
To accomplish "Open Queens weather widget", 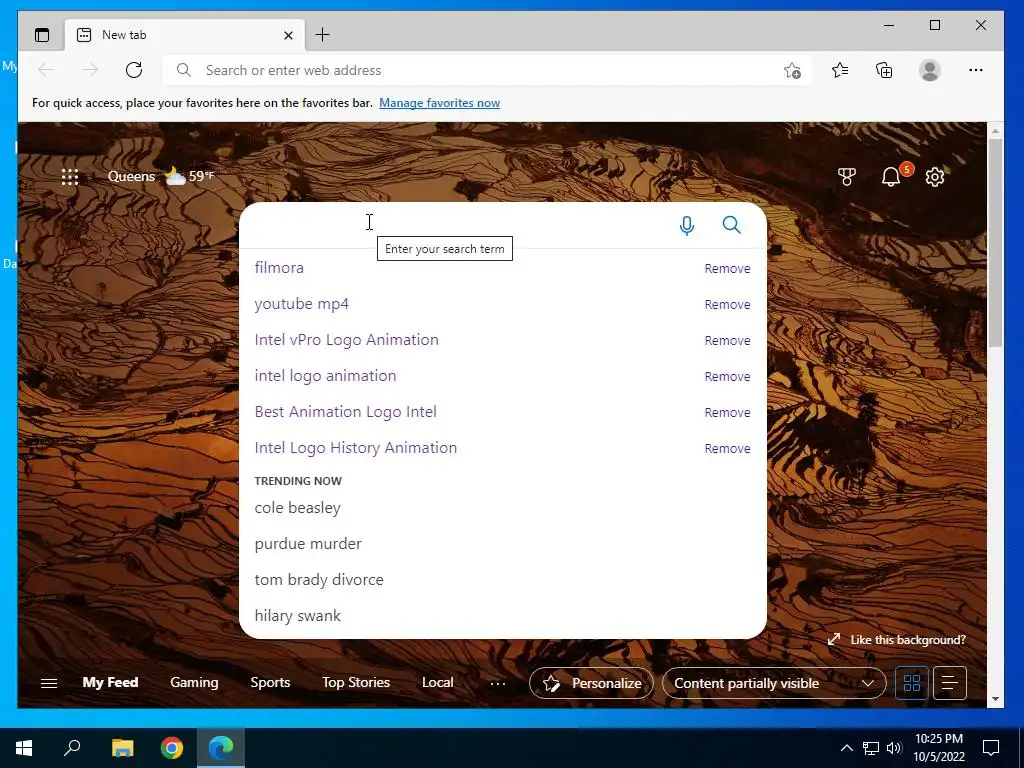I will 161,176.
